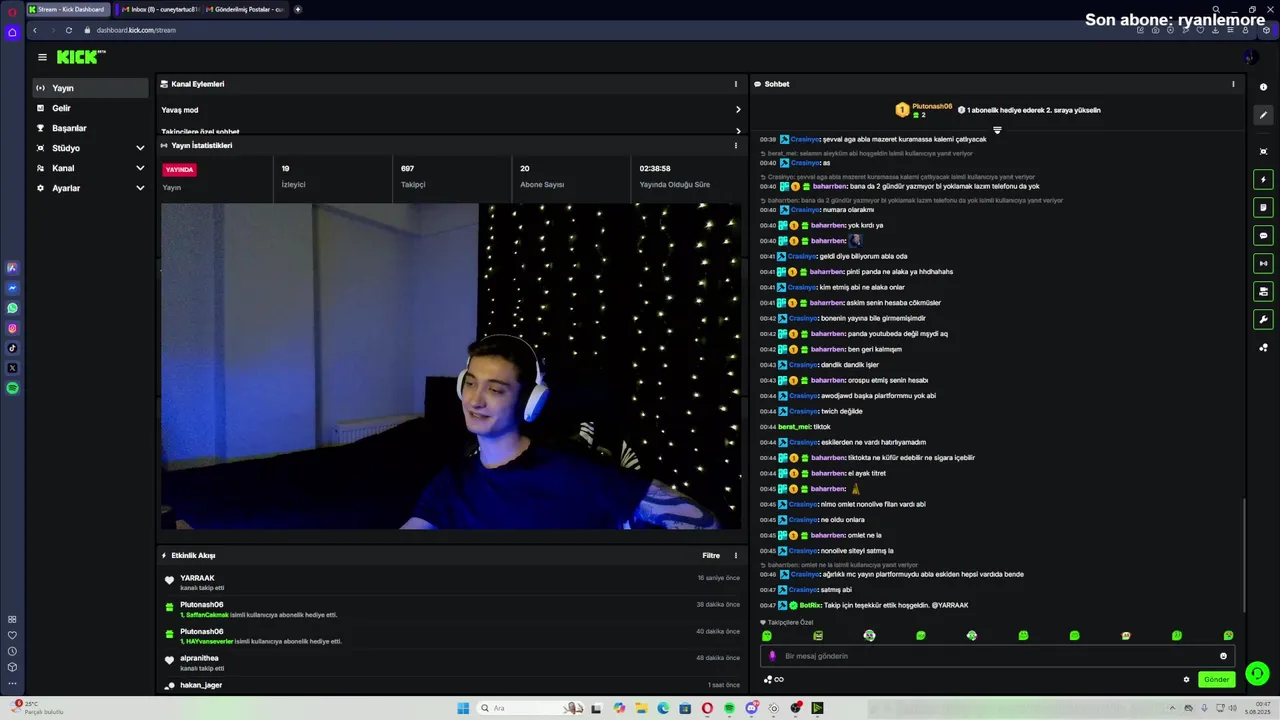Screen dimensions: 1280x720
Task: Expand the Kanal sidebar section
Action: click(x=140, y=168)
